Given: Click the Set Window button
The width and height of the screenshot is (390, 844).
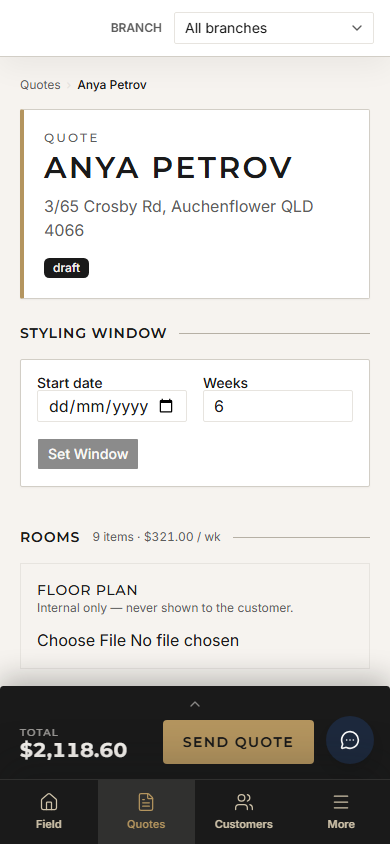Looking at the screenshot, I should pos(88,454).
